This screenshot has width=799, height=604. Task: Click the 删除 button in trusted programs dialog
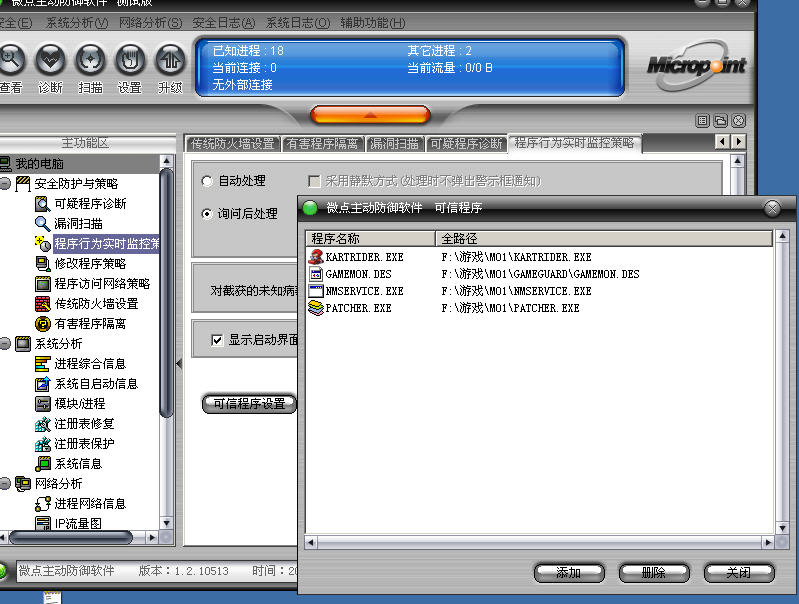click(654, 573)
